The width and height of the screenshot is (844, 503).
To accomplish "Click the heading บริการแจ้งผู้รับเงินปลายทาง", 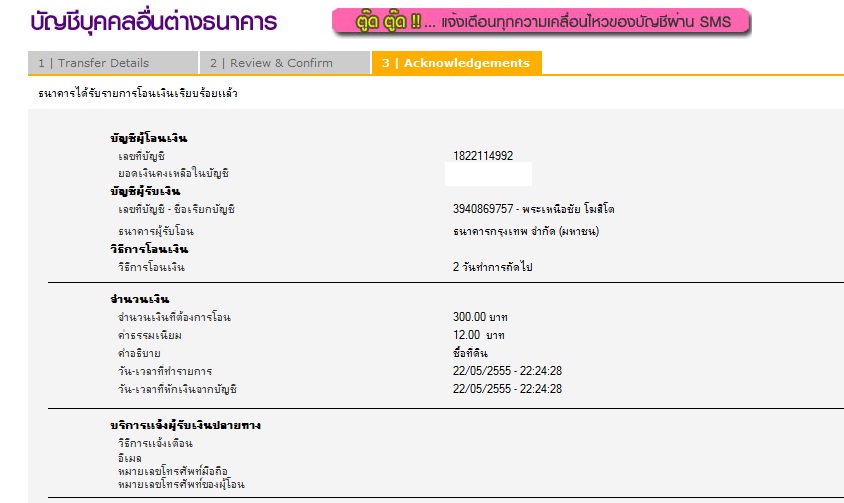I will (x=185, y=425).
